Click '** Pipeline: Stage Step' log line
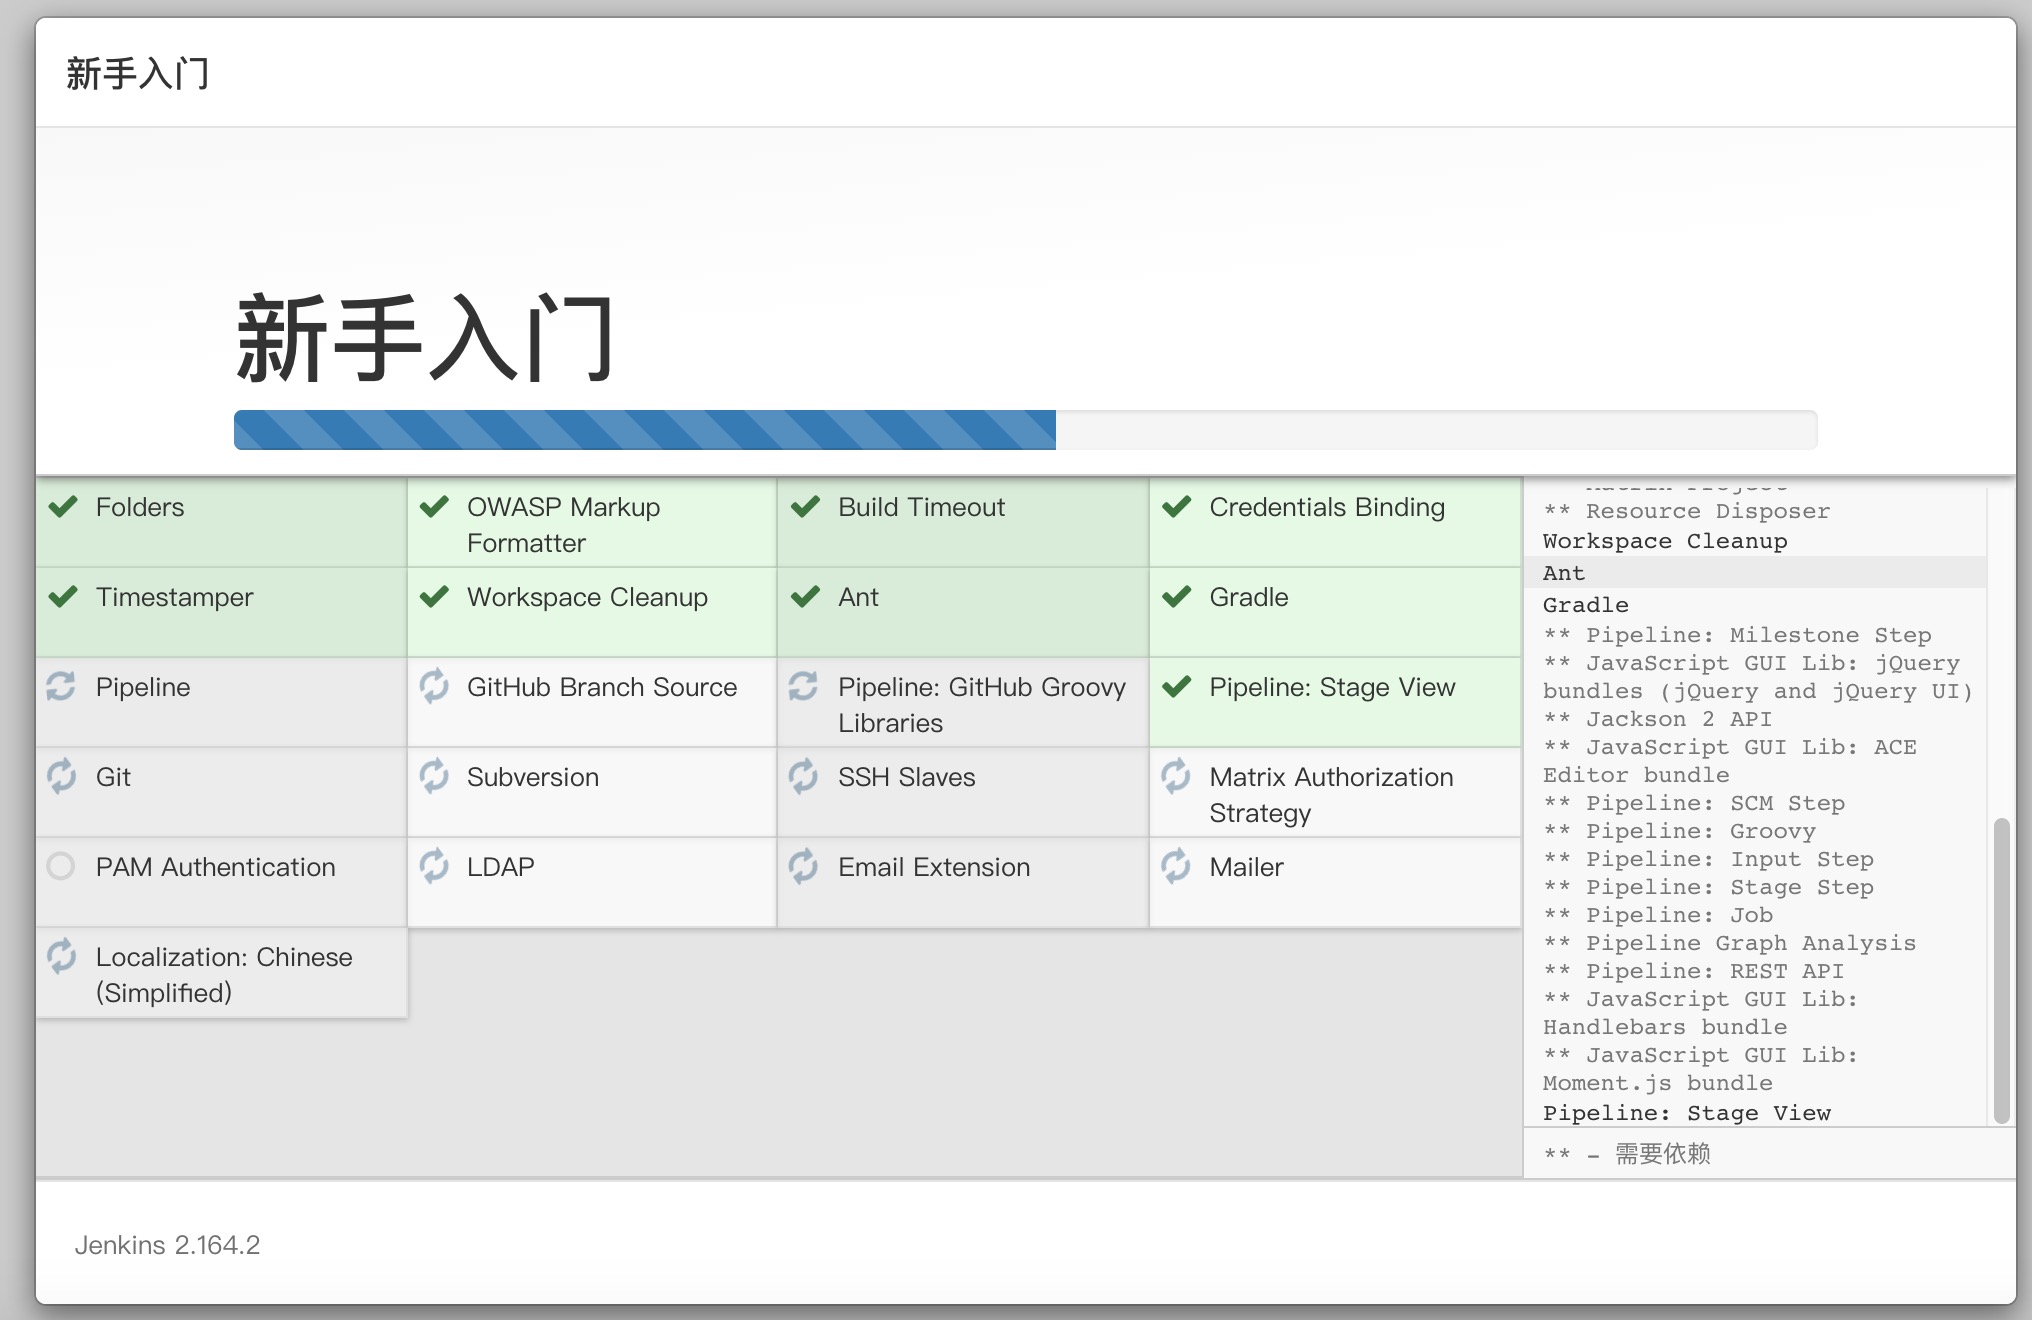This screenshot has height=1320, width=2032. pyautogui.click(x=1708, y=887)
